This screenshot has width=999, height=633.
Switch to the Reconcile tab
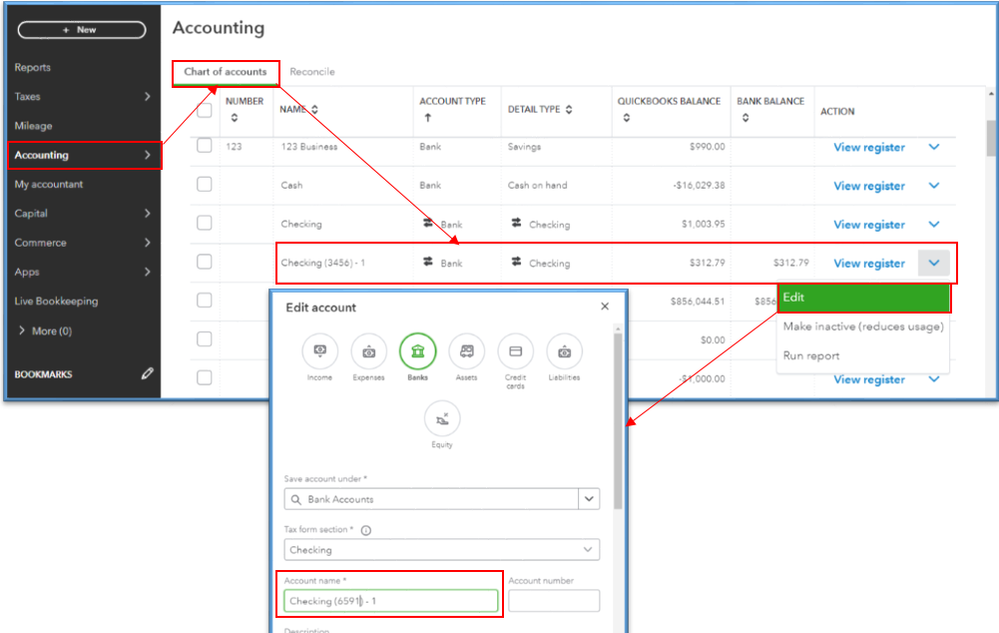coord(312,72)
